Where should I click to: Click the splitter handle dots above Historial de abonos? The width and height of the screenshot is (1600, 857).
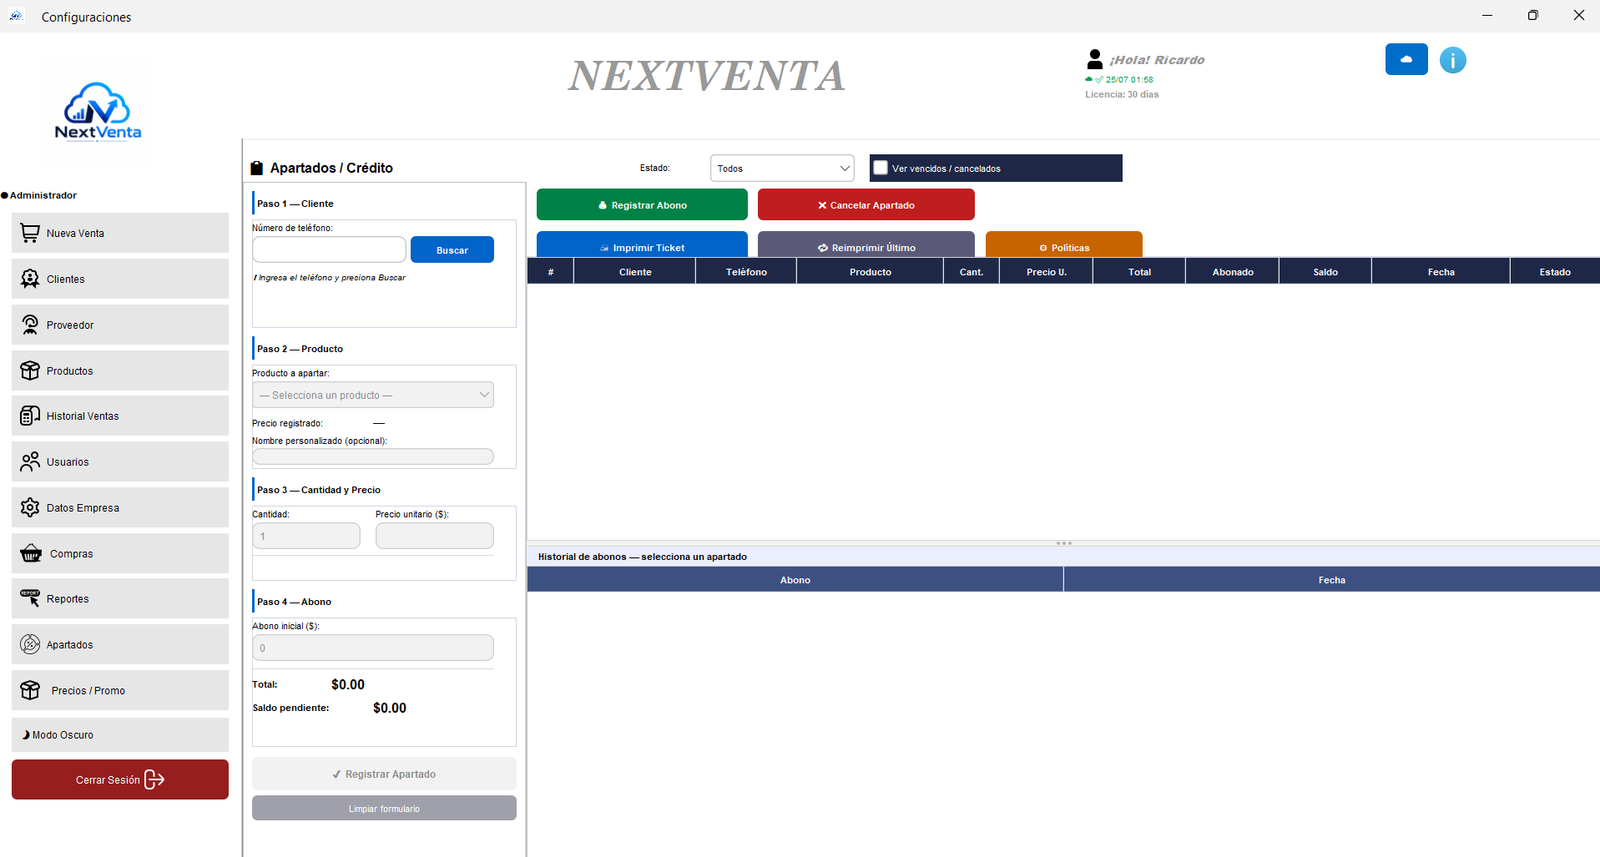(x=1064, y=543)
